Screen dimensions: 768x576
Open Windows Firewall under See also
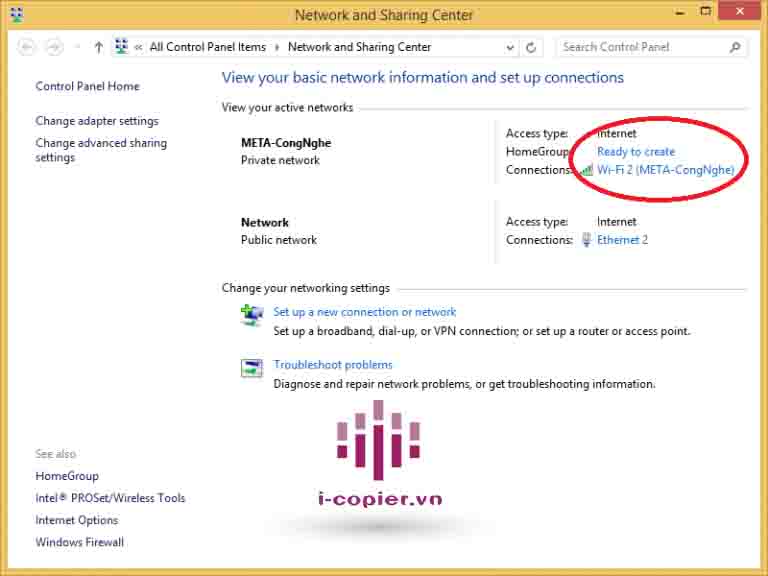80,542
